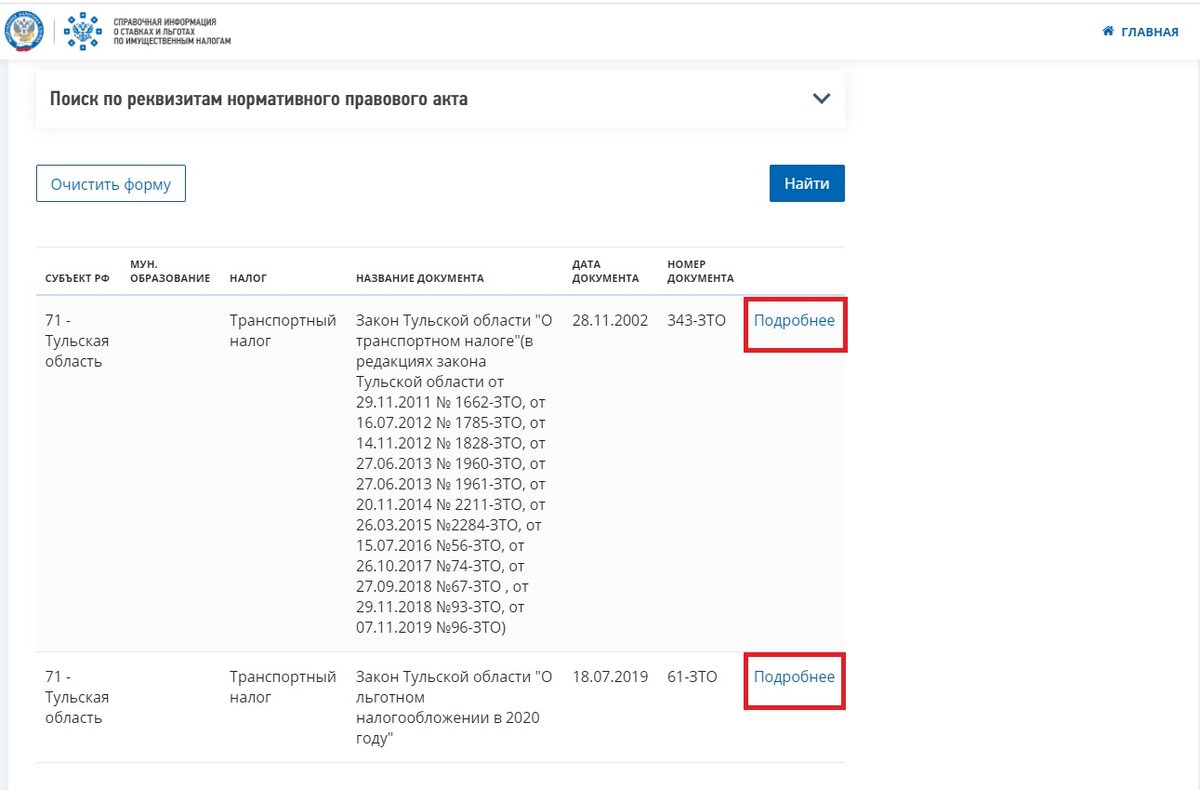Click '71 - Тульская область' in the first row
This screenshot has height=790, width=1200.
click(77, 341)
